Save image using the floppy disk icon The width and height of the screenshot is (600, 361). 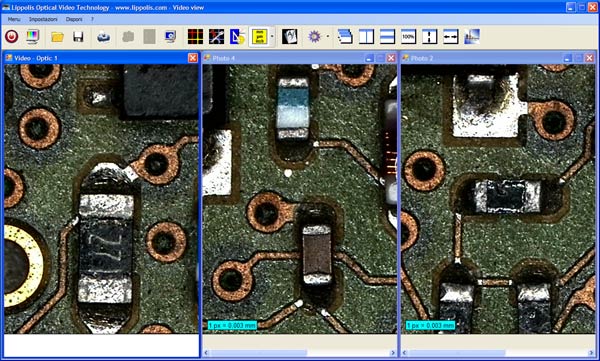point(78,37)
